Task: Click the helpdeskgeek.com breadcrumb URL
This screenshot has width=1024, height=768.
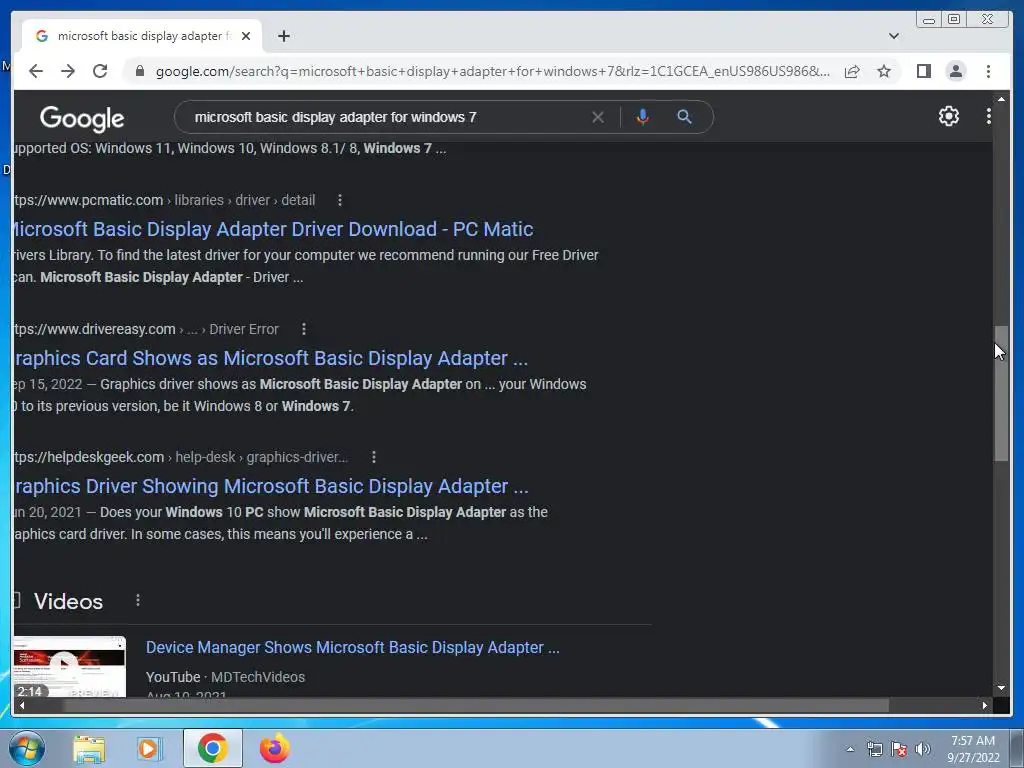Action: 180,457
